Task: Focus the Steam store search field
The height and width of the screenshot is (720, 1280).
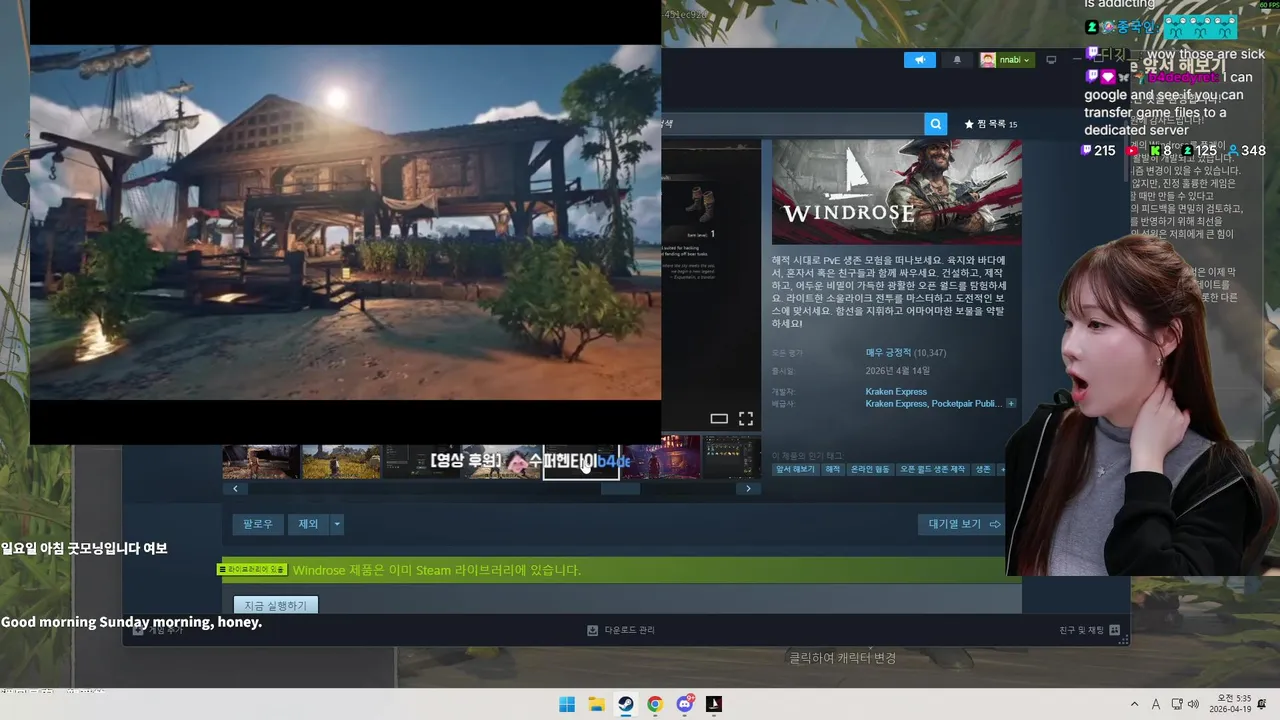Action: point(792,124)
